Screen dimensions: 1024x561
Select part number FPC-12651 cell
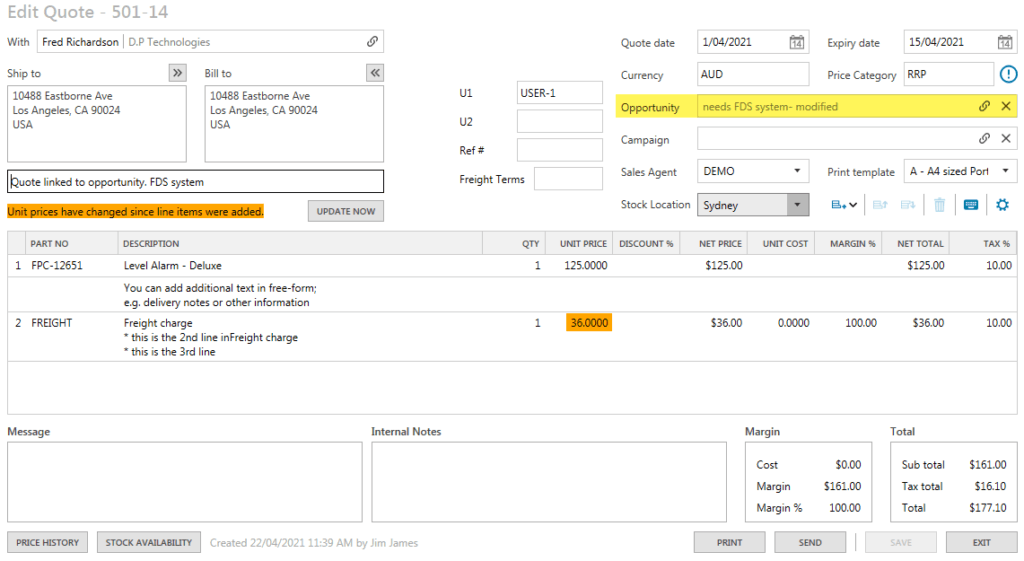[x=57, y=265]
